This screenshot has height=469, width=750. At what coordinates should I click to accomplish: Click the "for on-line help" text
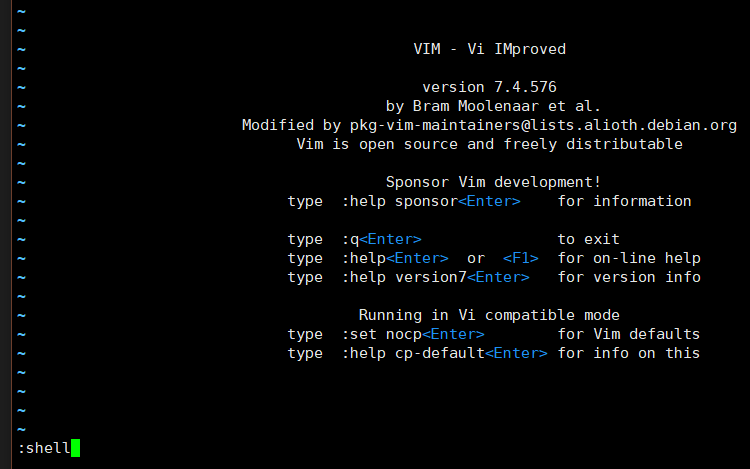tap(629, 258)
